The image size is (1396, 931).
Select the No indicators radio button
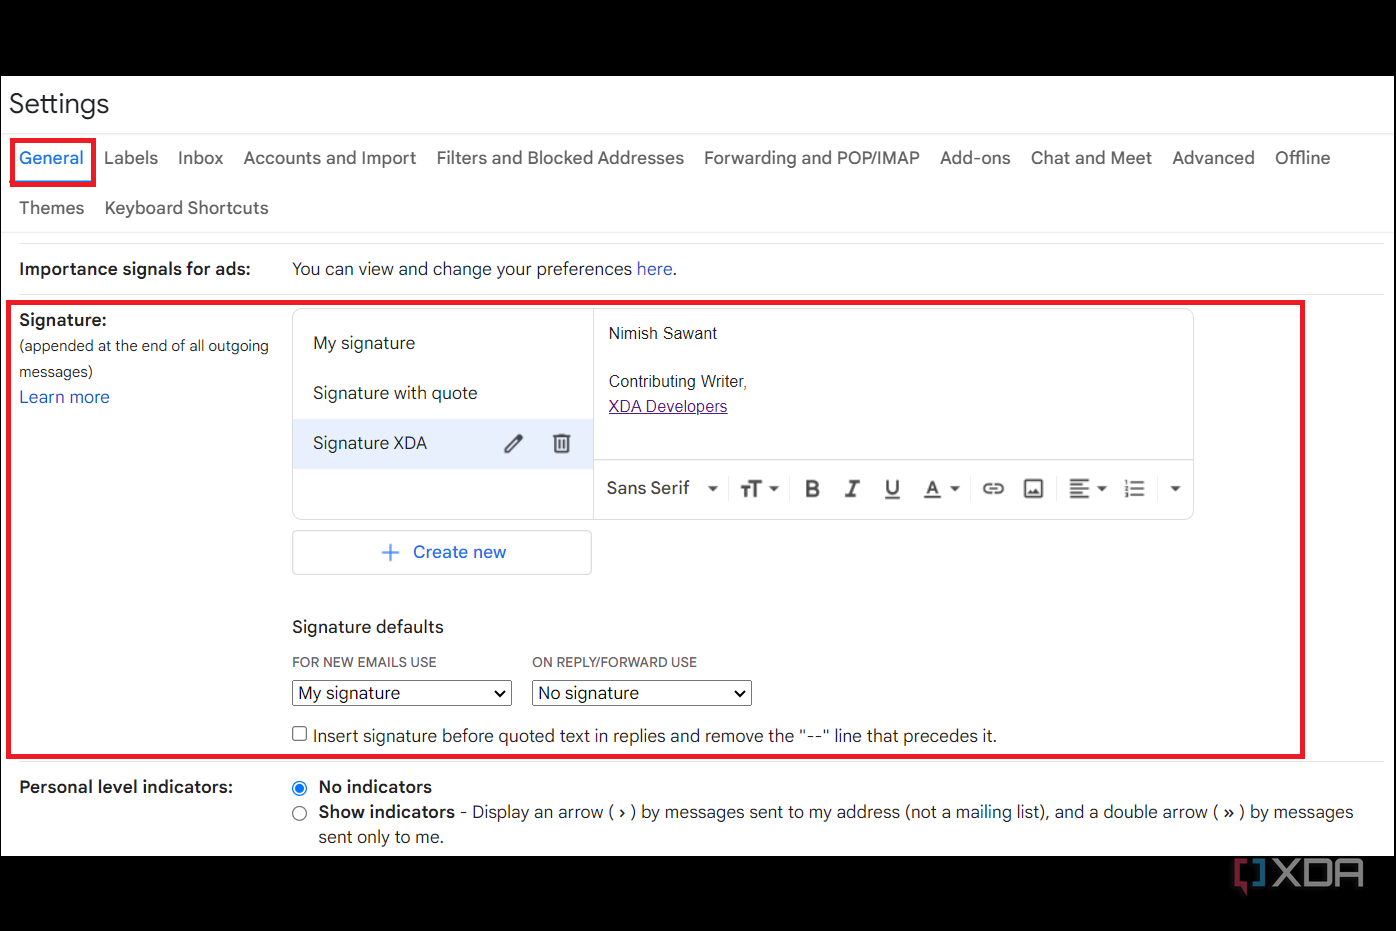tap(299, 788)
